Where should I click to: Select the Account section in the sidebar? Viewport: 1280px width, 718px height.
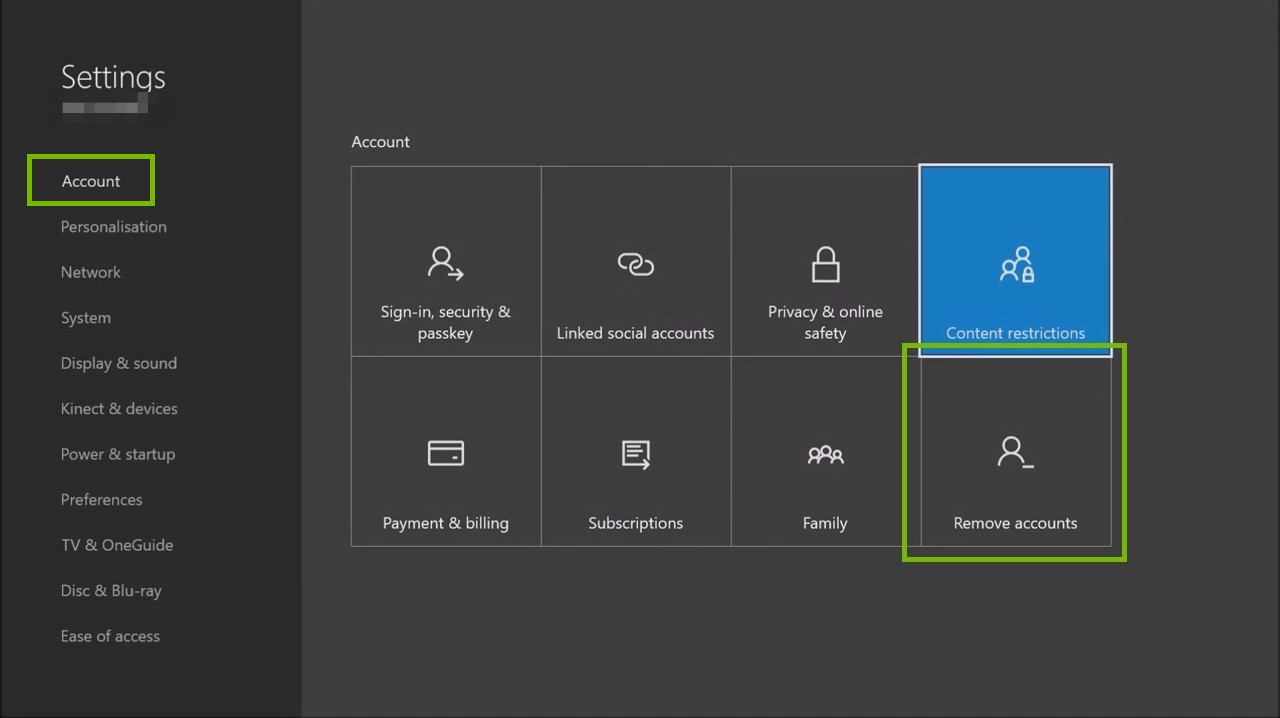[90, 180]
